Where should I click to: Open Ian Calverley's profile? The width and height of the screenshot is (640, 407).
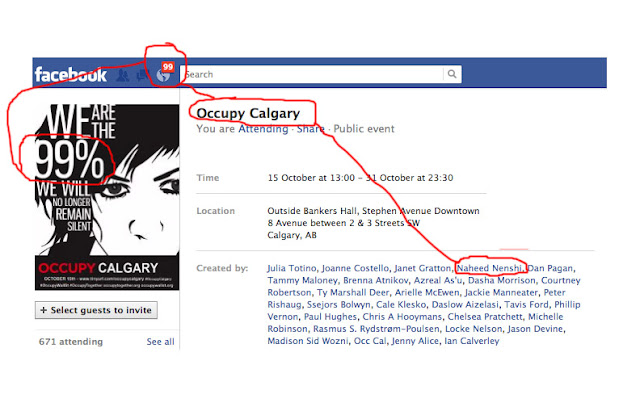472,341
